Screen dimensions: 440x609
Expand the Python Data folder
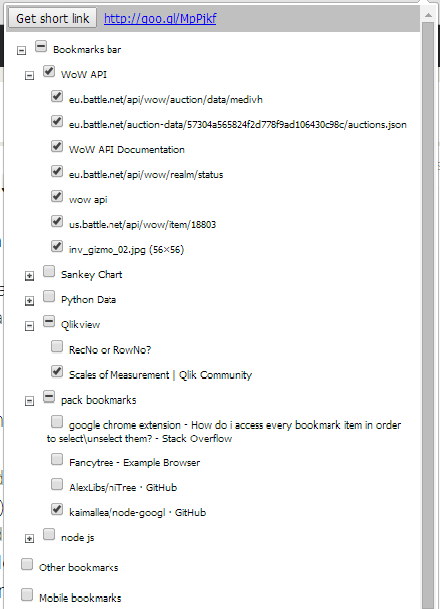[x=30, y=301]
